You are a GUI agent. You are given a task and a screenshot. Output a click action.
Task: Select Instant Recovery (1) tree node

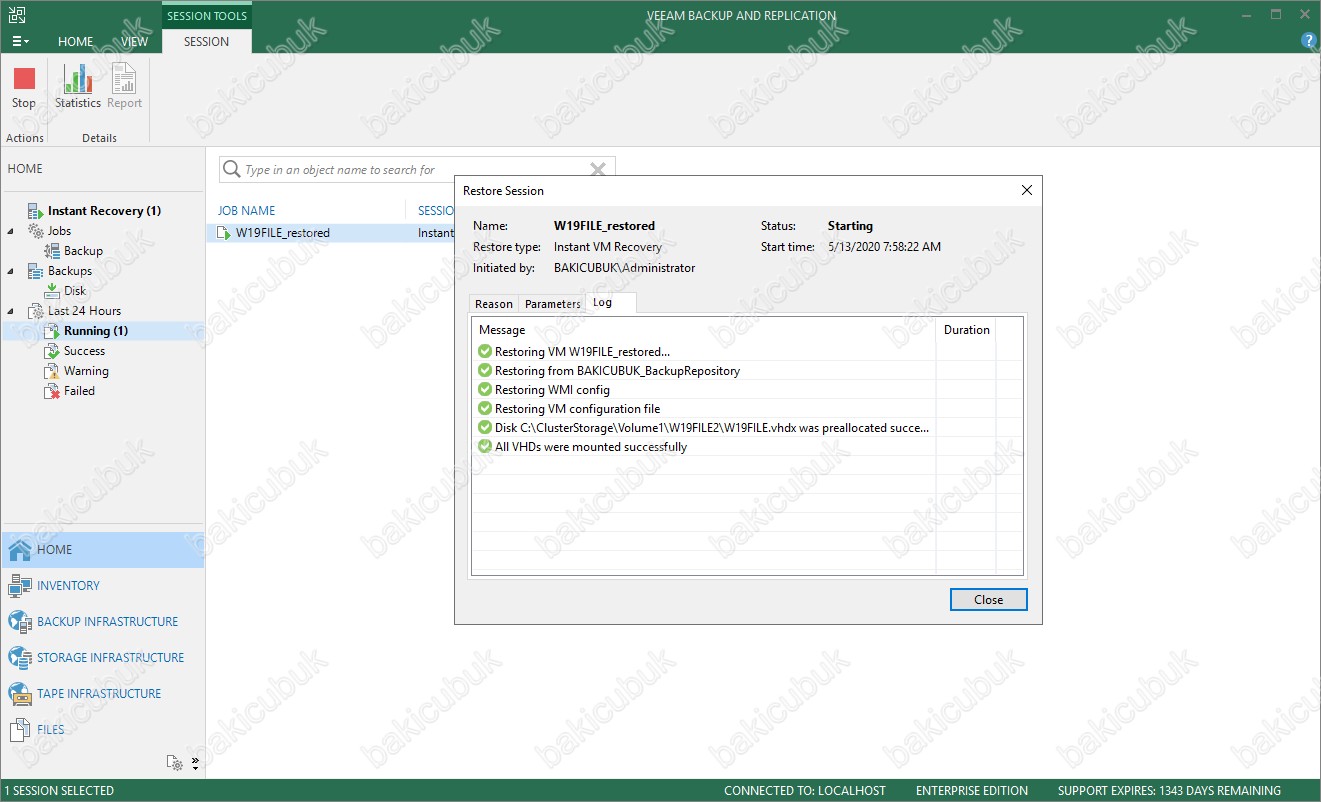[104, 211]
